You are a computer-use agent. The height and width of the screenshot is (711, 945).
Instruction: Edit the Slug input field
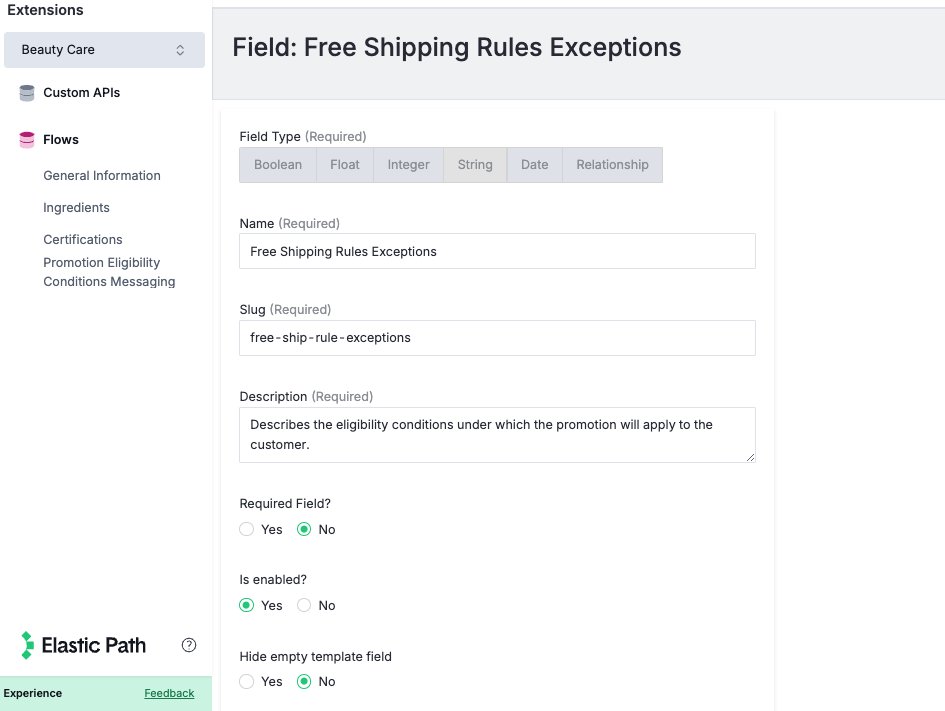tap(497, 338)
